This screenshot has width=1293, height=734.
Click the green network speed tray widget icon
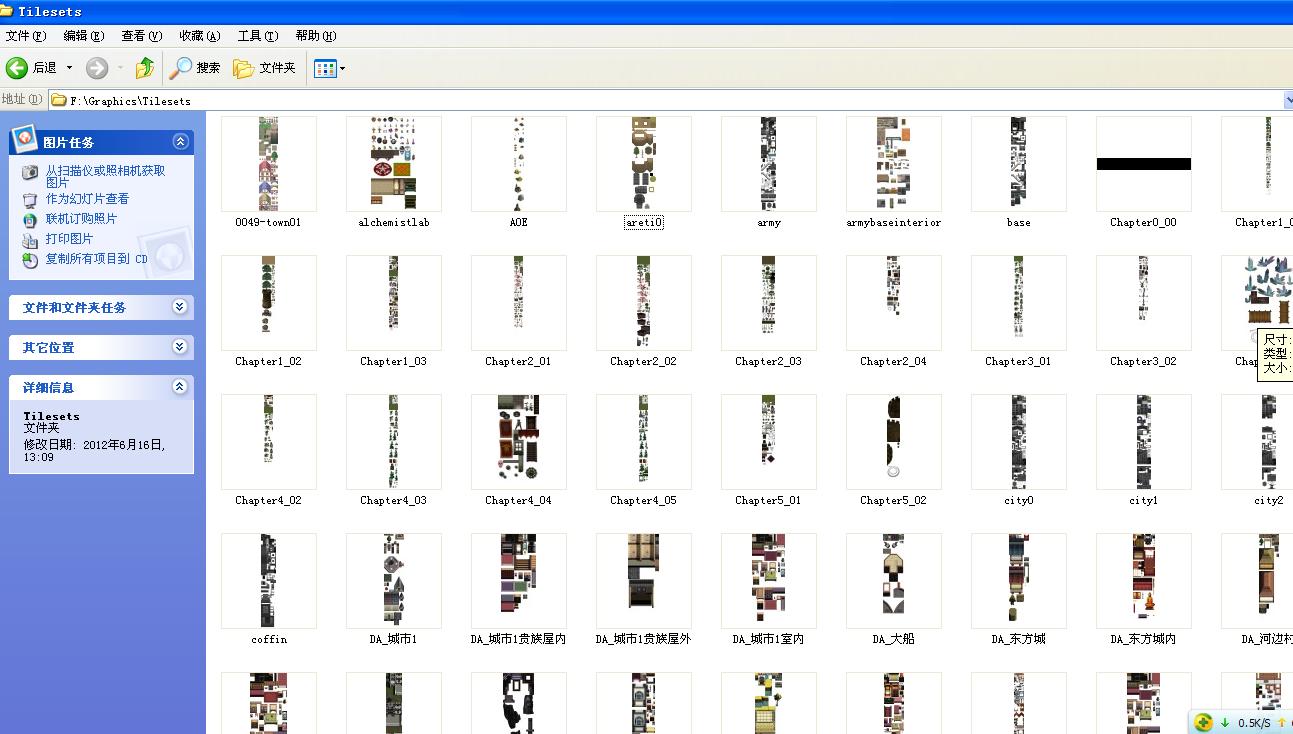(1204, 722)
